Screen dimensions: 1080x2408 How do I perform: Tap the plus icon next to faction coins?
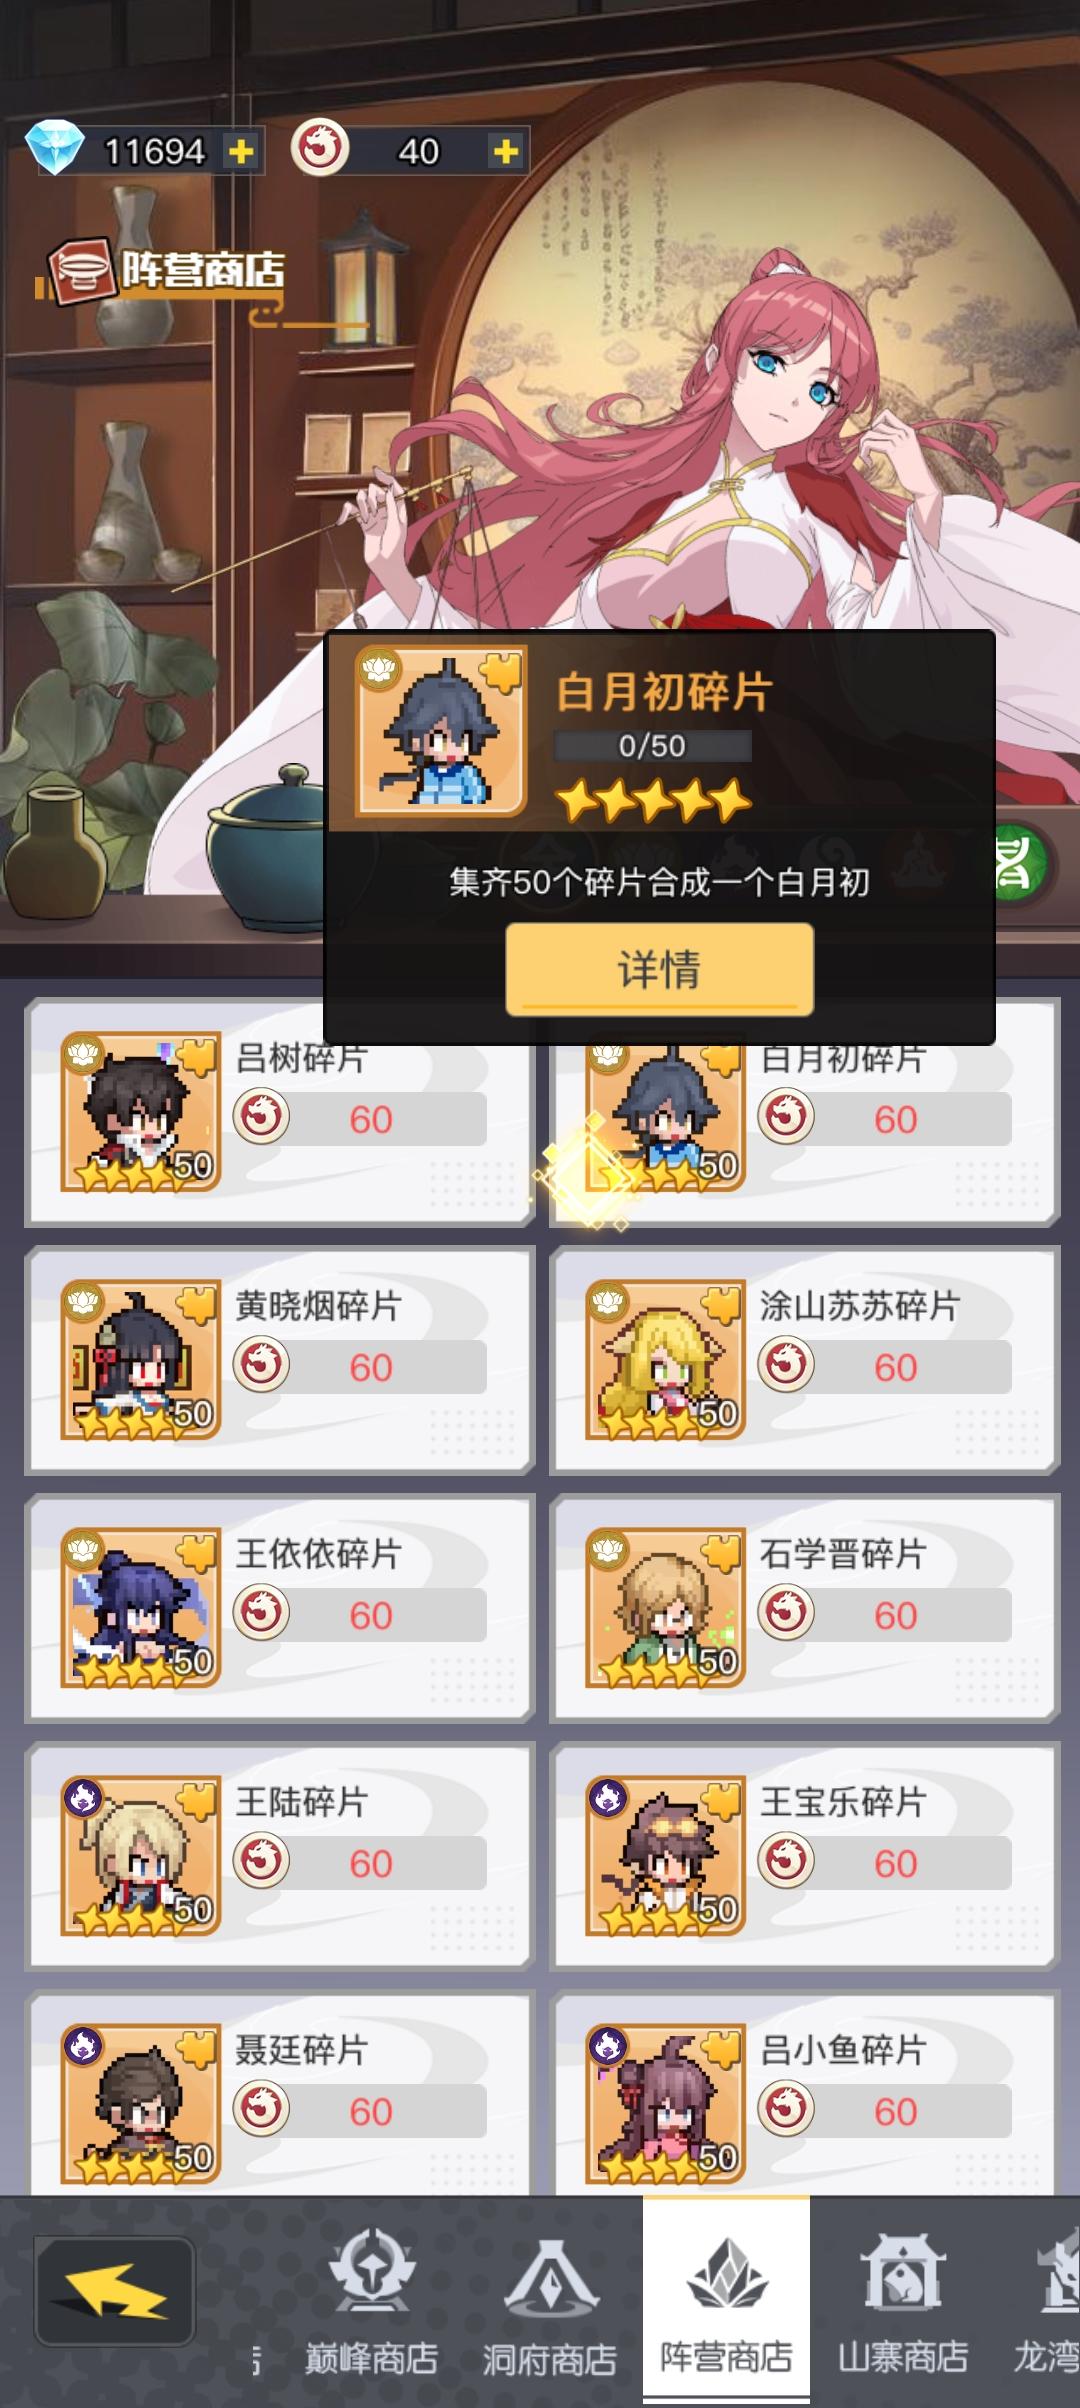click(x=505, y=151)
